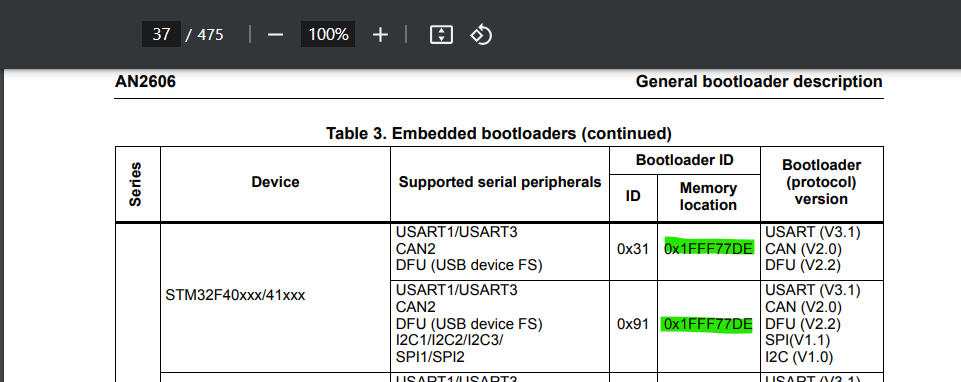Image resolution: width=961 pixels, height=382 pixels.
Task: Click the fit to page icon
Action: click(441, 35)
